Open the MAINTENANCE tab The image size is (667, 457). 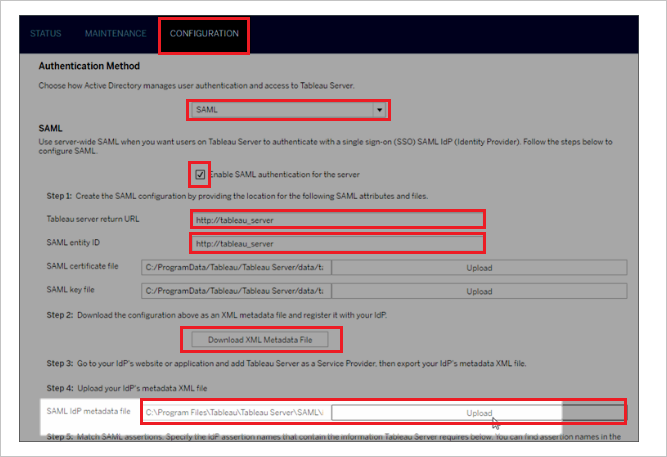115,34
